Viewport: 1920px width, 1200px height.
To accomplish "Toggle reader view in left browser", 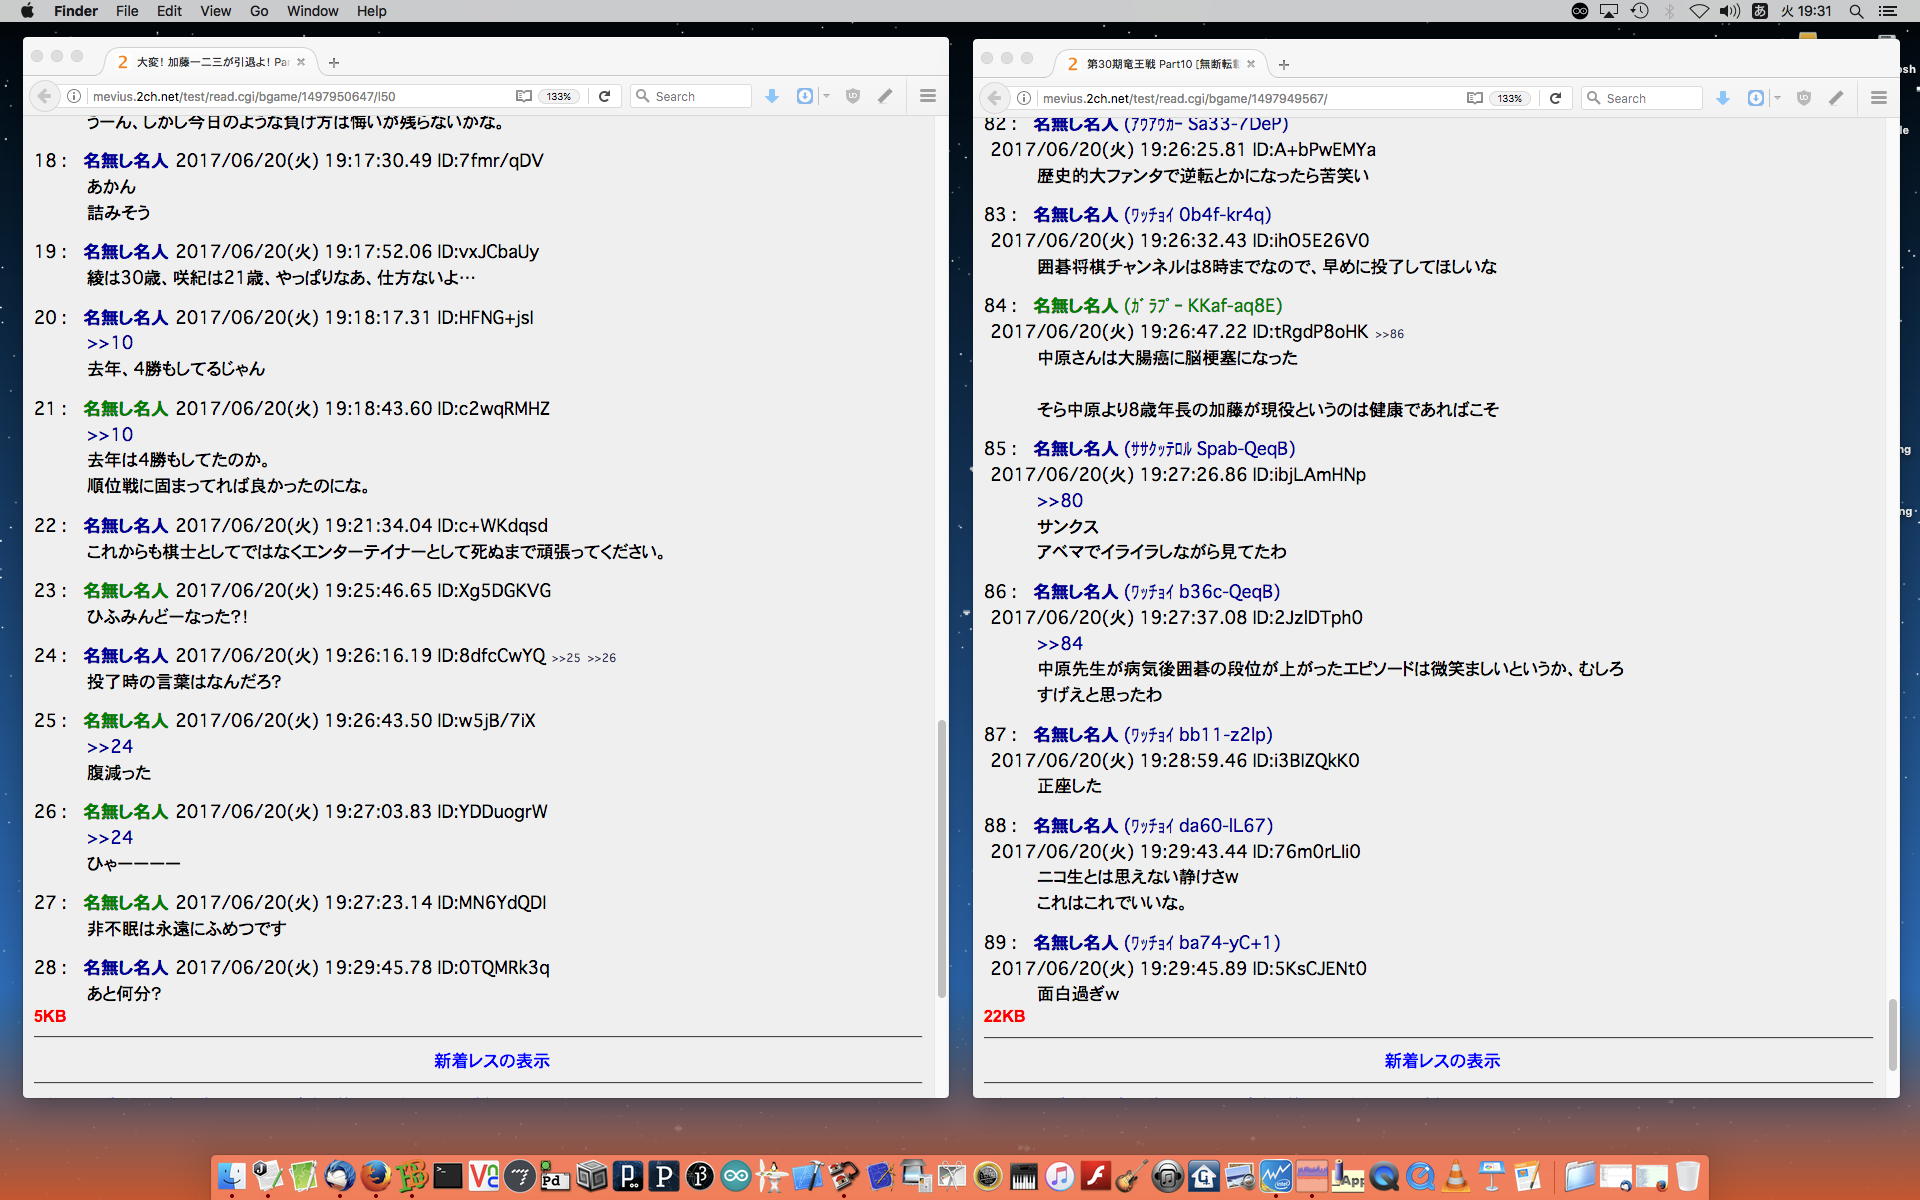I will pyautogui.click(x=523, y=96).
